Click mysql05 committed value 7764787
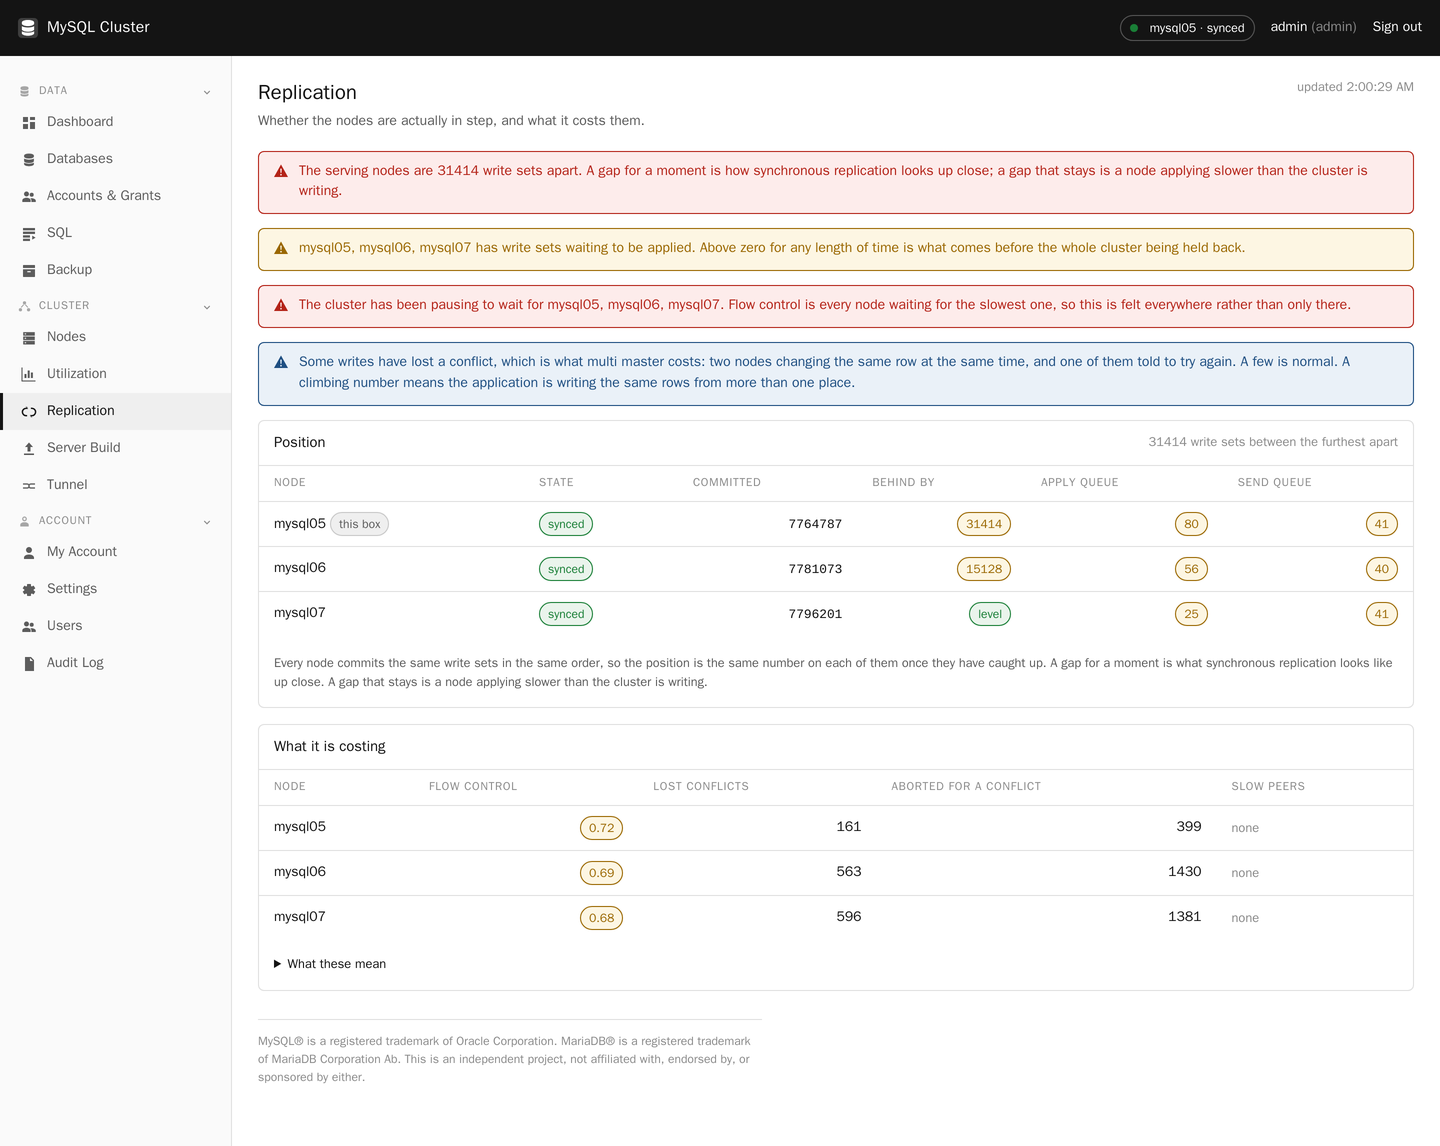Screen dimensions: 1440x1146 [815, 524]
